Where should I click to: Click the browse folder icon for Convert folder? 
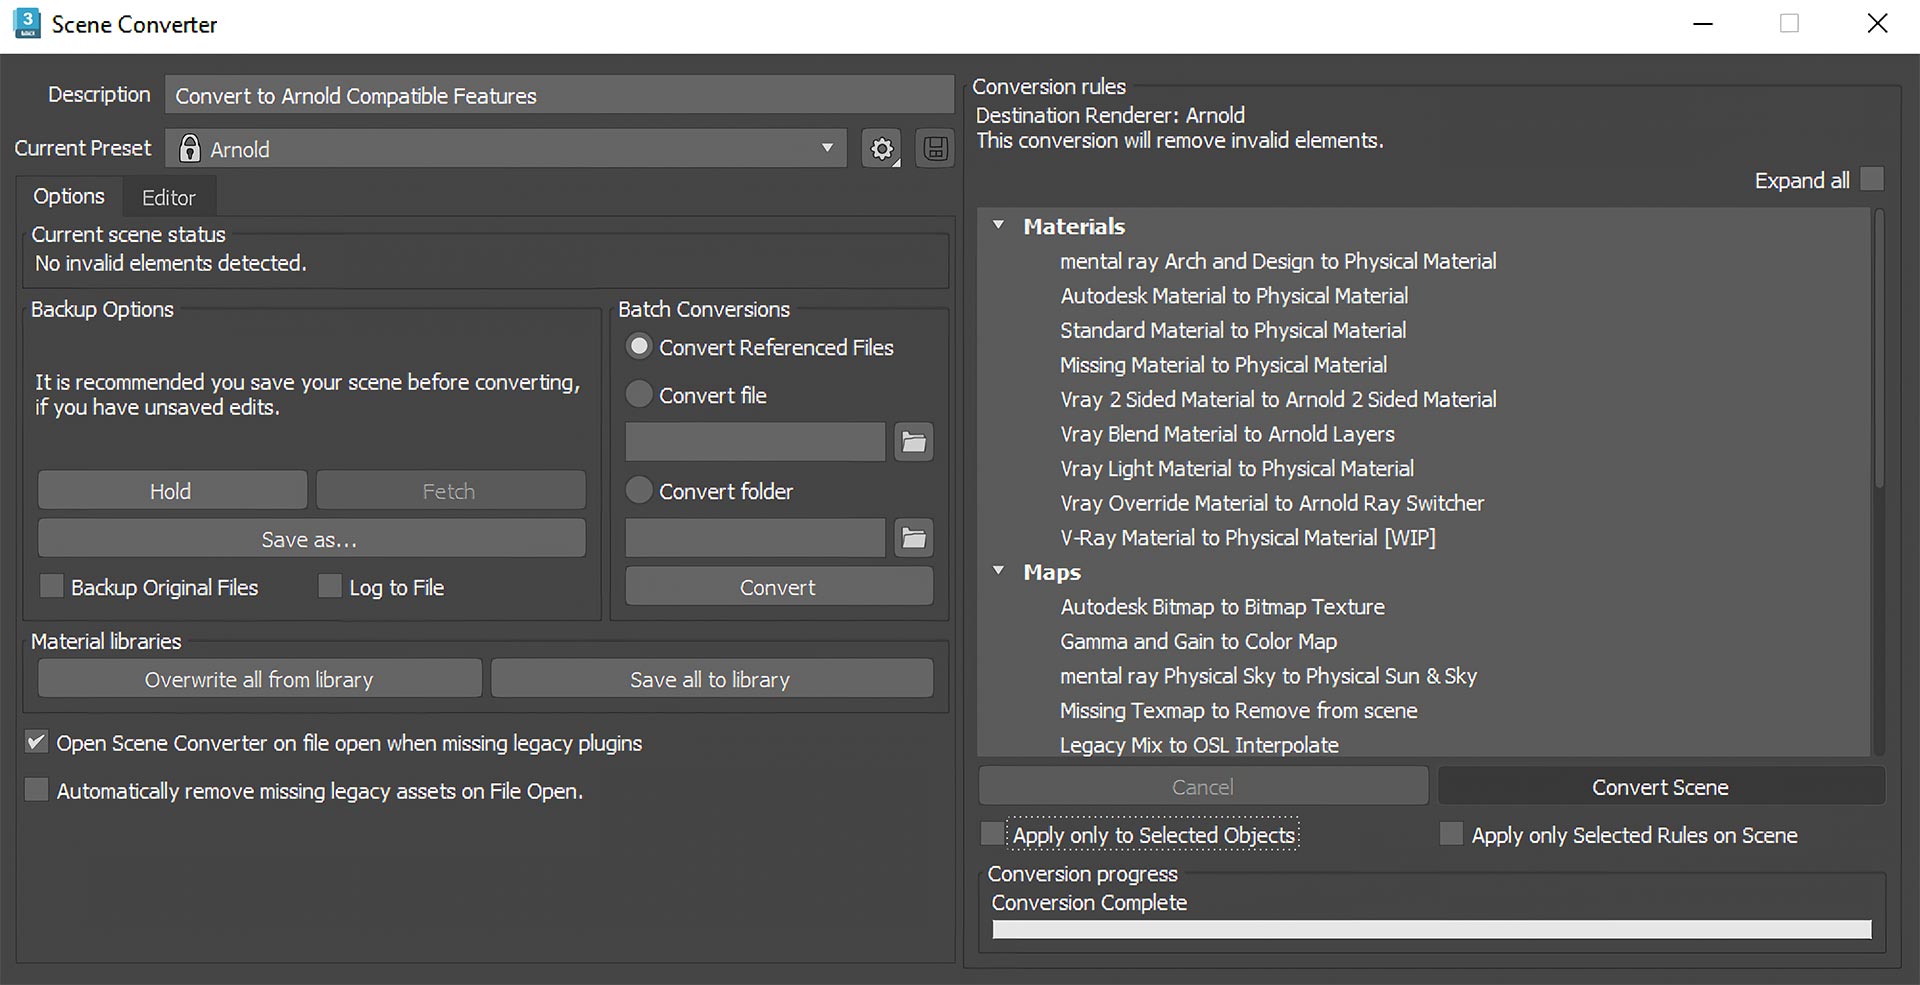tap(913, 538)
